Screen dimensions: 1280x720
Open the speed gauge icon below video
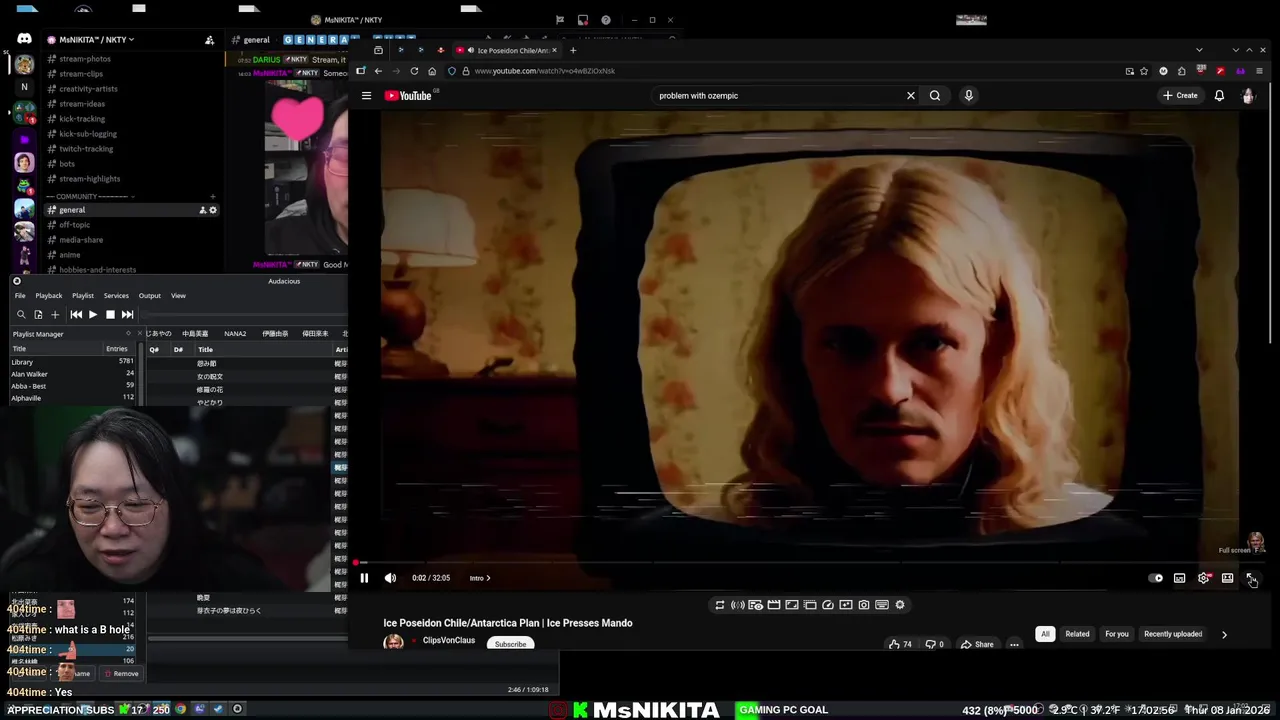click(828, 605)
